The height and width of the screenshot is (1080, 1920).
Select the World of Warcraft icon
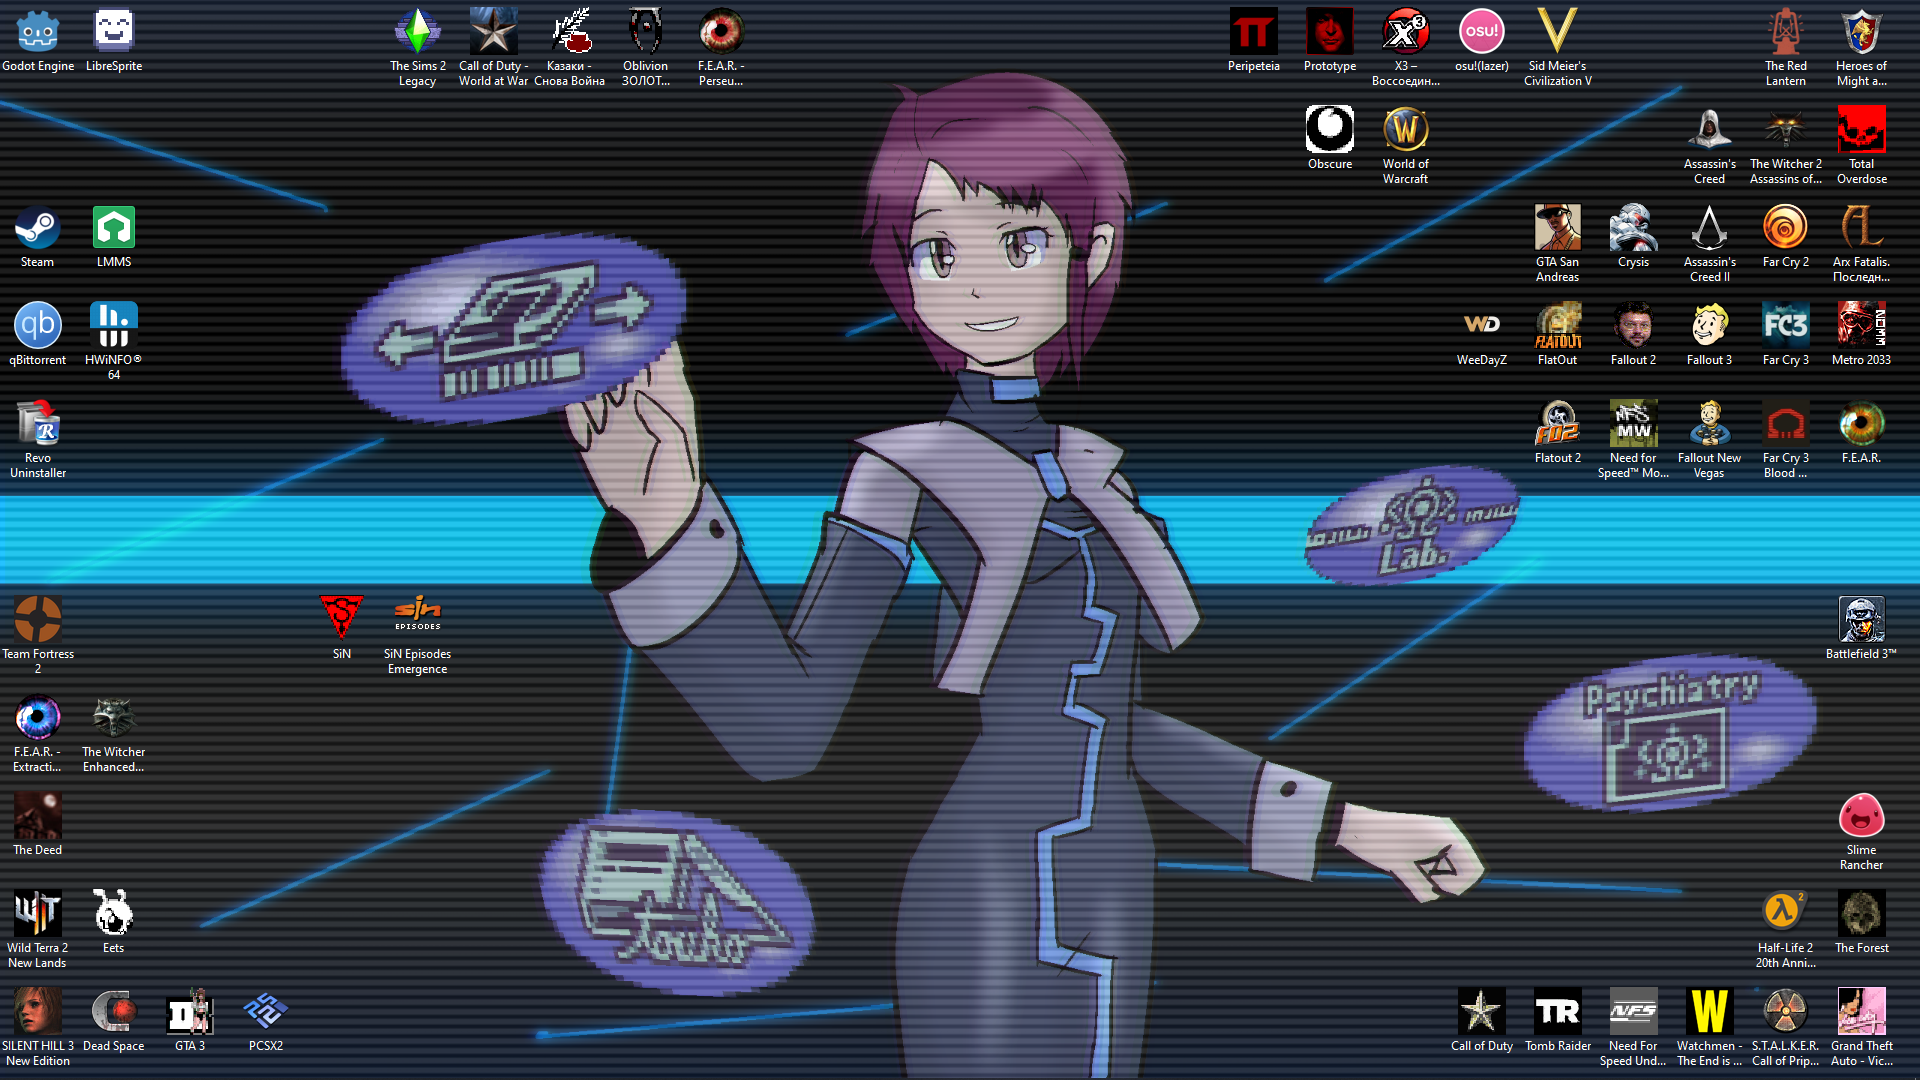tap(1406, 145)
